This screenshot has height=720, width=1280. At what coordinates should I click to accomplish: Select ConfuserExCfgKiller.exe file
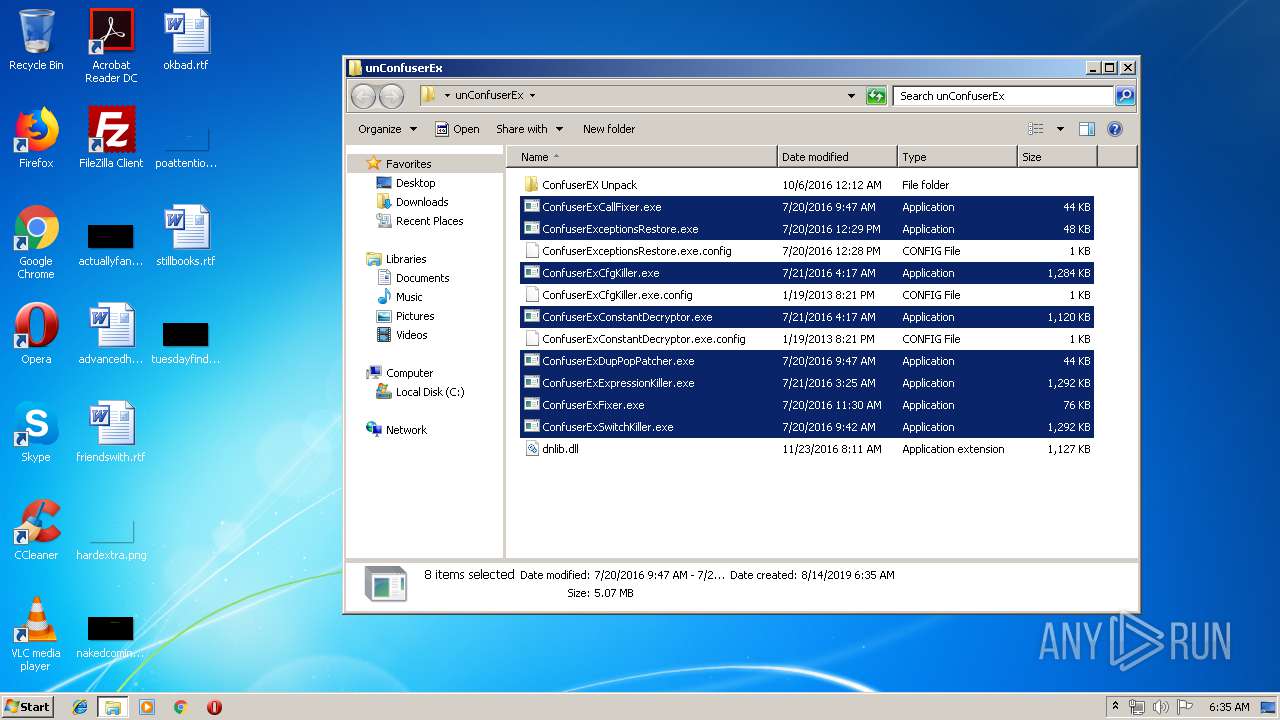pos(806,273)
